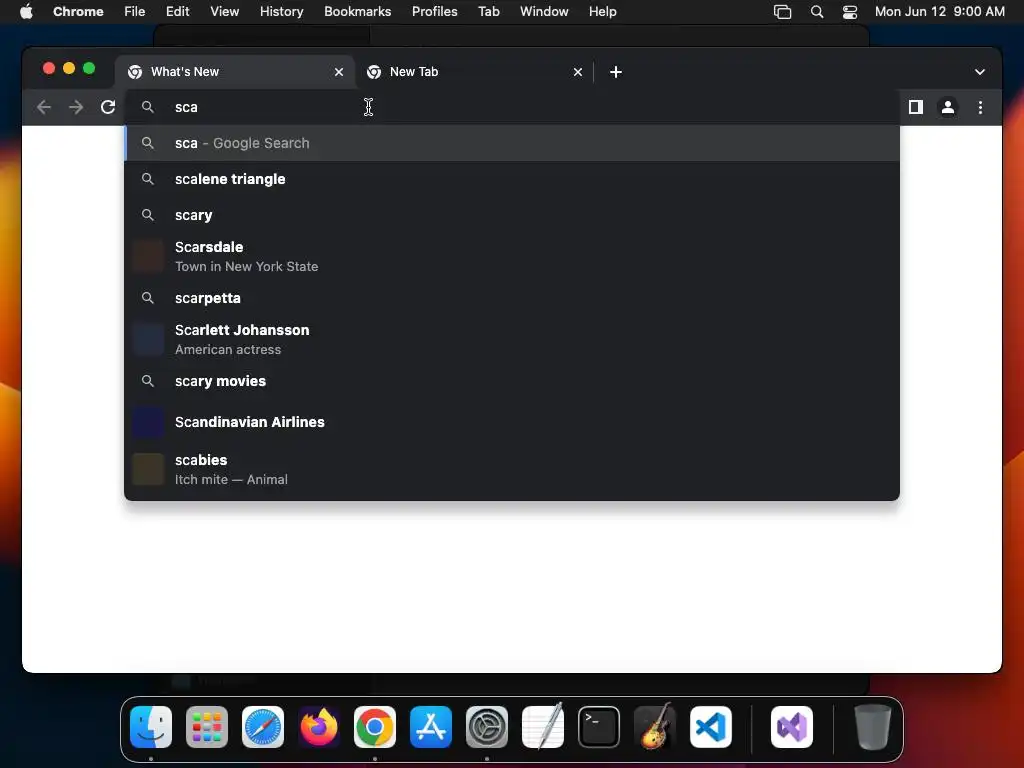Image resolution: width=1024 pixels, height=768 pixels.
Task: Open TextEdit from the Dock
Action: pyautogui.click(x=543, y=726)
